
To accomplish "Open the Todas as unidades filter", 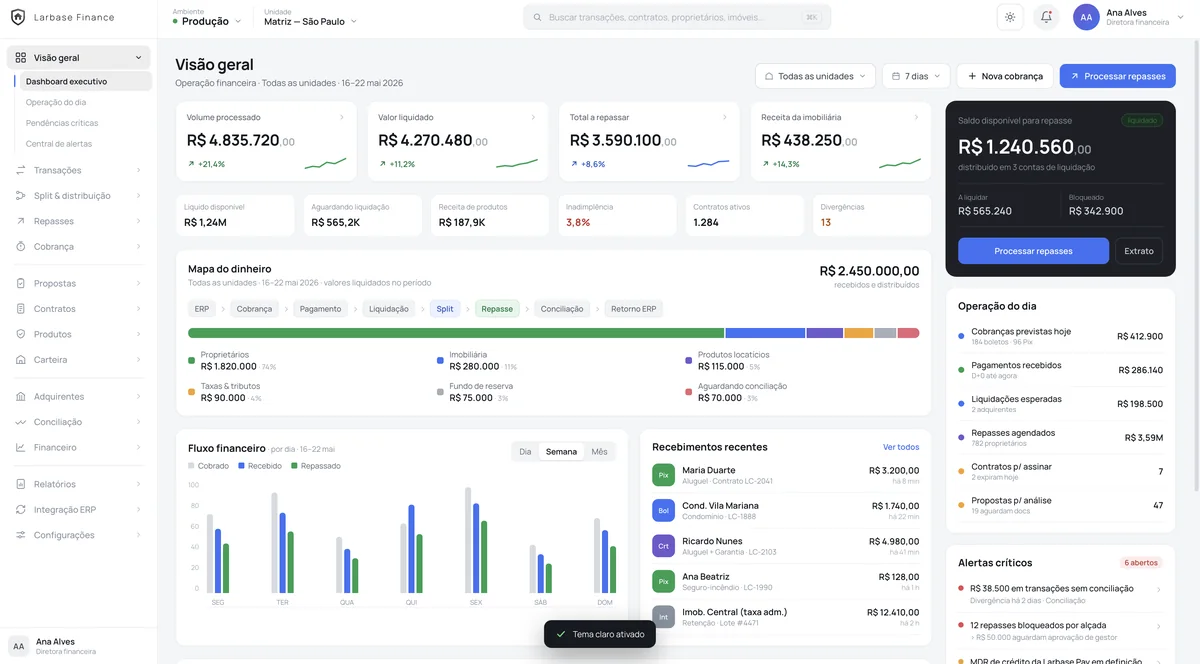I will (x=816, y=76).
